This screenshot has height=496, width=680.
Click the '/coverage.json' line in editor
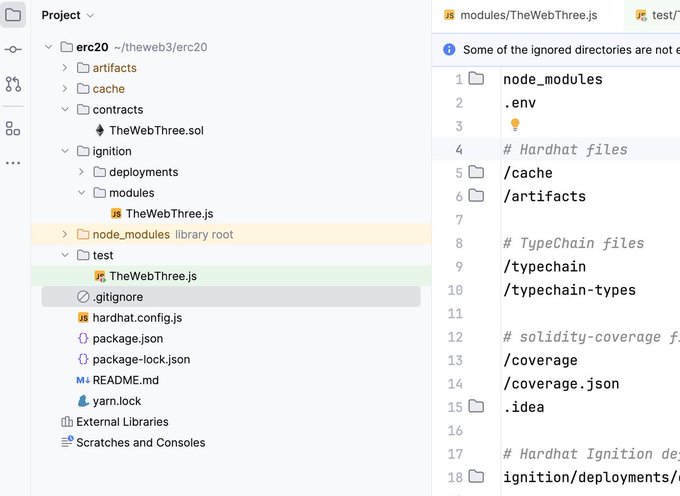click(561, 384)
